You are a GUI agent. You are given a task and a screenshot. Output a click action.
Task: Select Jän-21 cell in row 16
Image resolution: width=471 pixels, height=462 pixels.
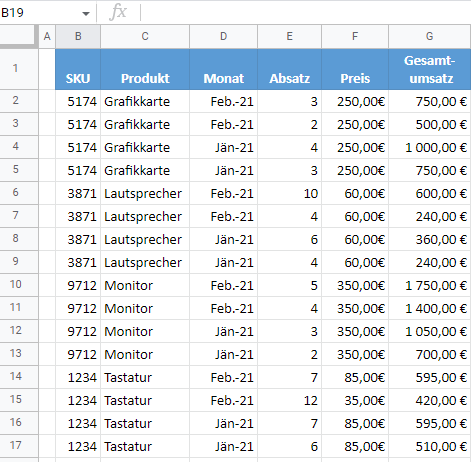click(x=224, y=423)
